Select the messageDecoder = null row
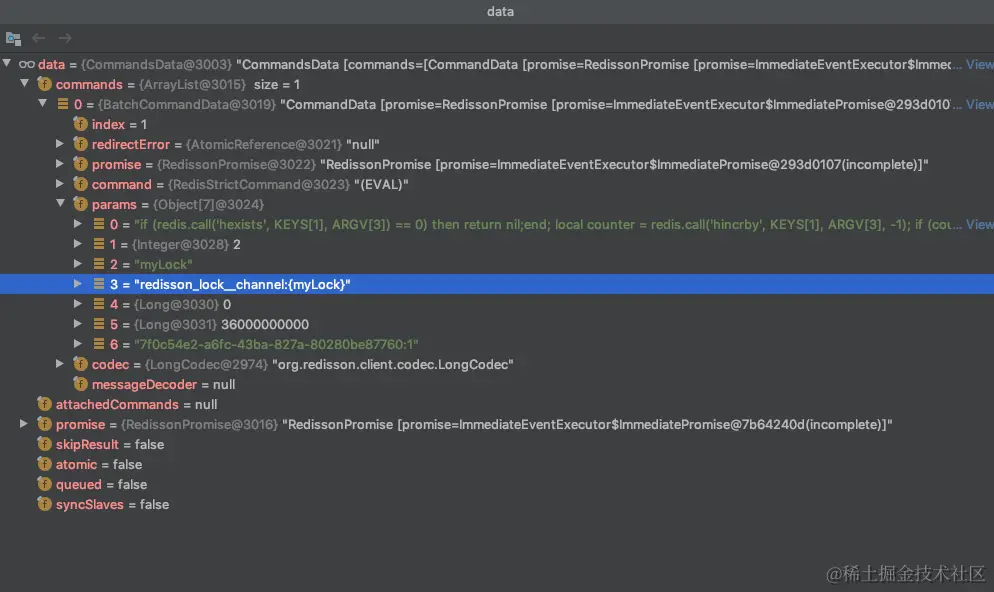The height and width of the screenshot is (592, 994). [x=497, y=384]
